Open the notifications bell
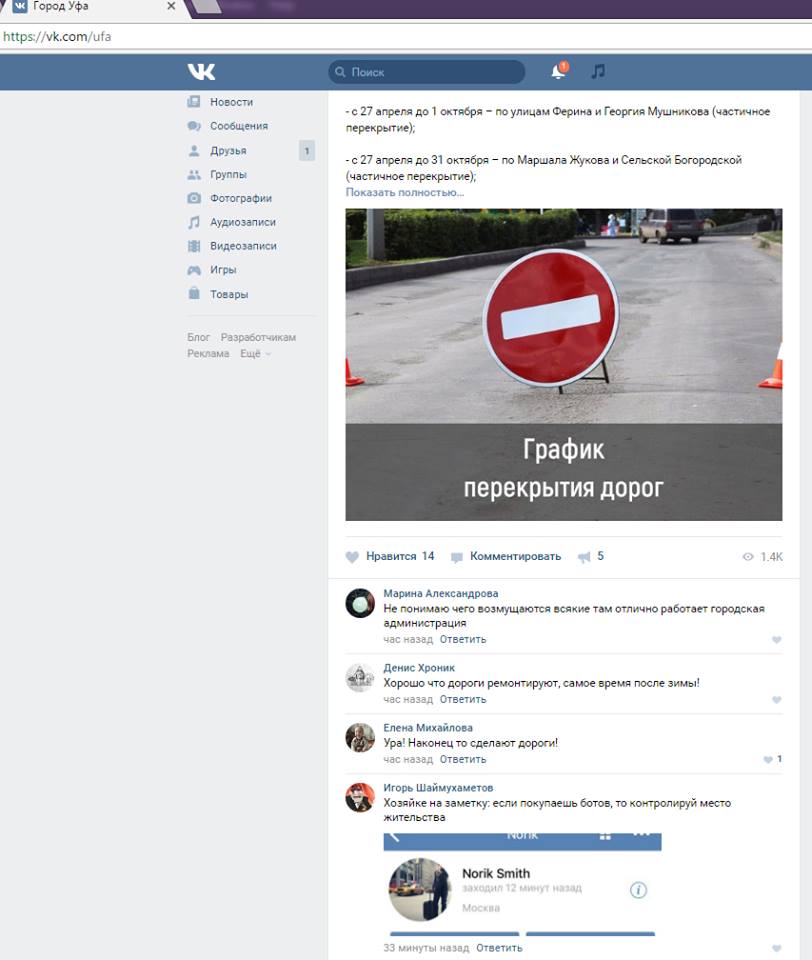 (558, 72)
